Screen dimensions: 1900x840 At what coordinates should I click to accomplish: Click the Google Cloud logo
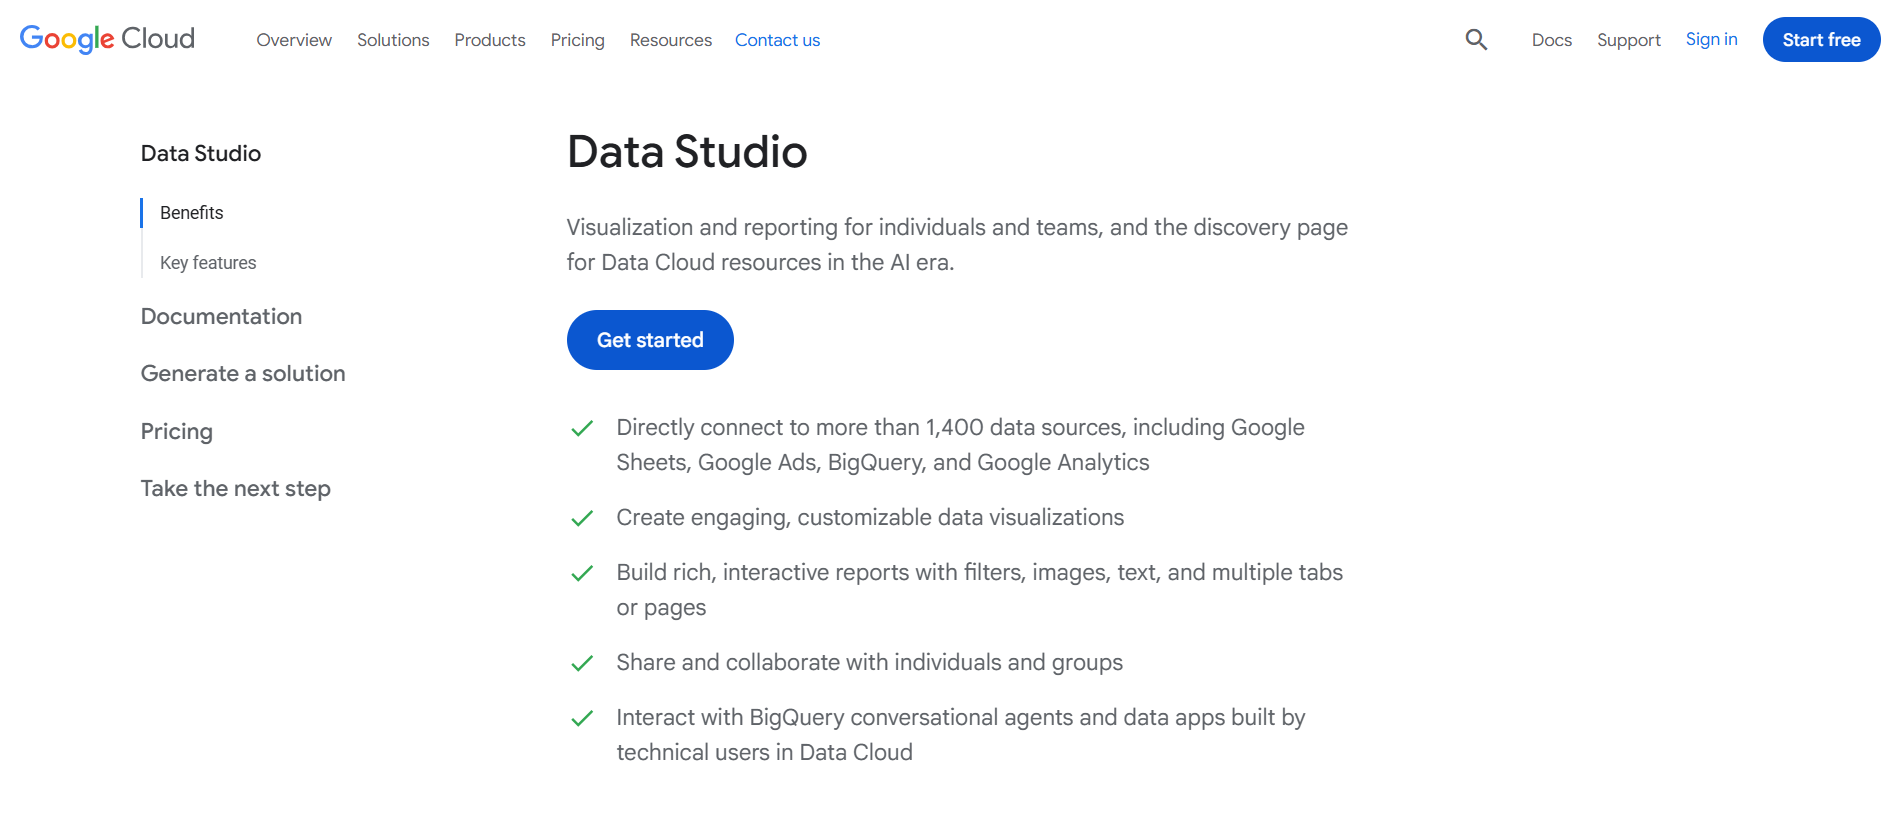pos(107,39)
